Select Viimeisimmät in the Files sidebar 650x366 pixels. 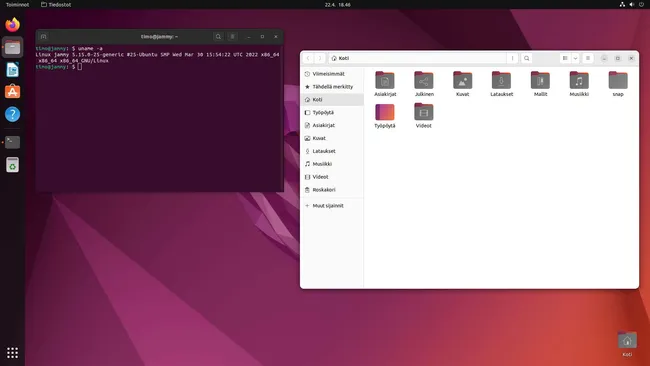pos(332,74)
